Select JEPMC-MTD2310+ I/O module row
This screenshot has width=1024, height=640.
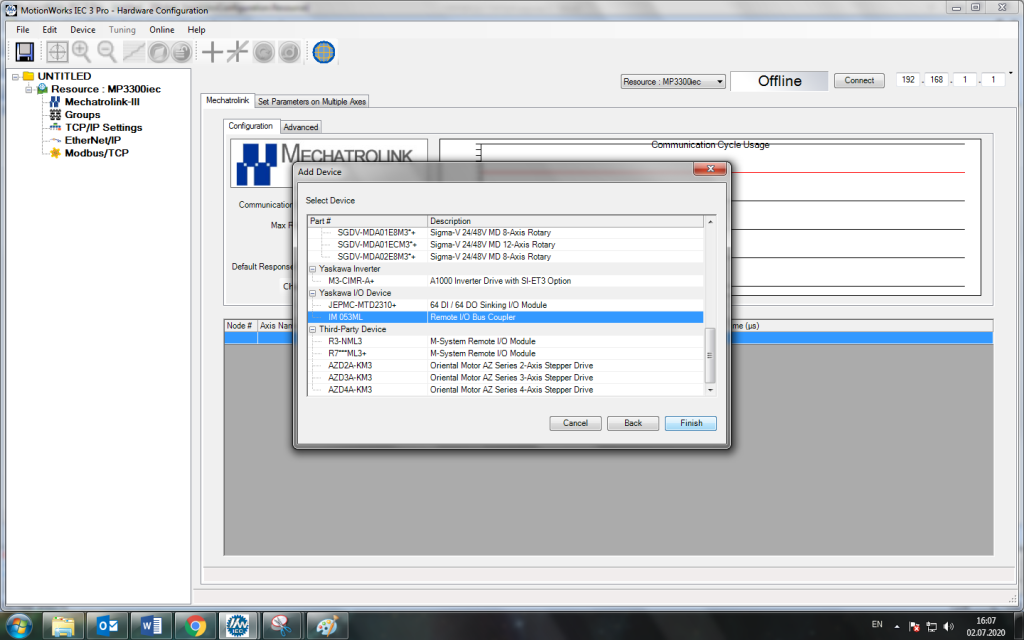click(505, 305)
